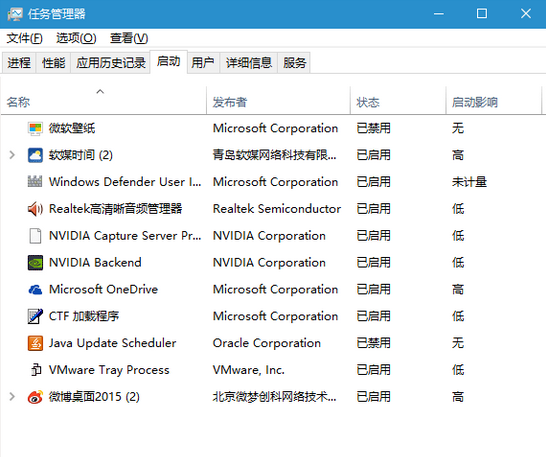Click the CTF 加载程序 pen icon
Viewport: 546px width, 457px height.
(35, 316)
